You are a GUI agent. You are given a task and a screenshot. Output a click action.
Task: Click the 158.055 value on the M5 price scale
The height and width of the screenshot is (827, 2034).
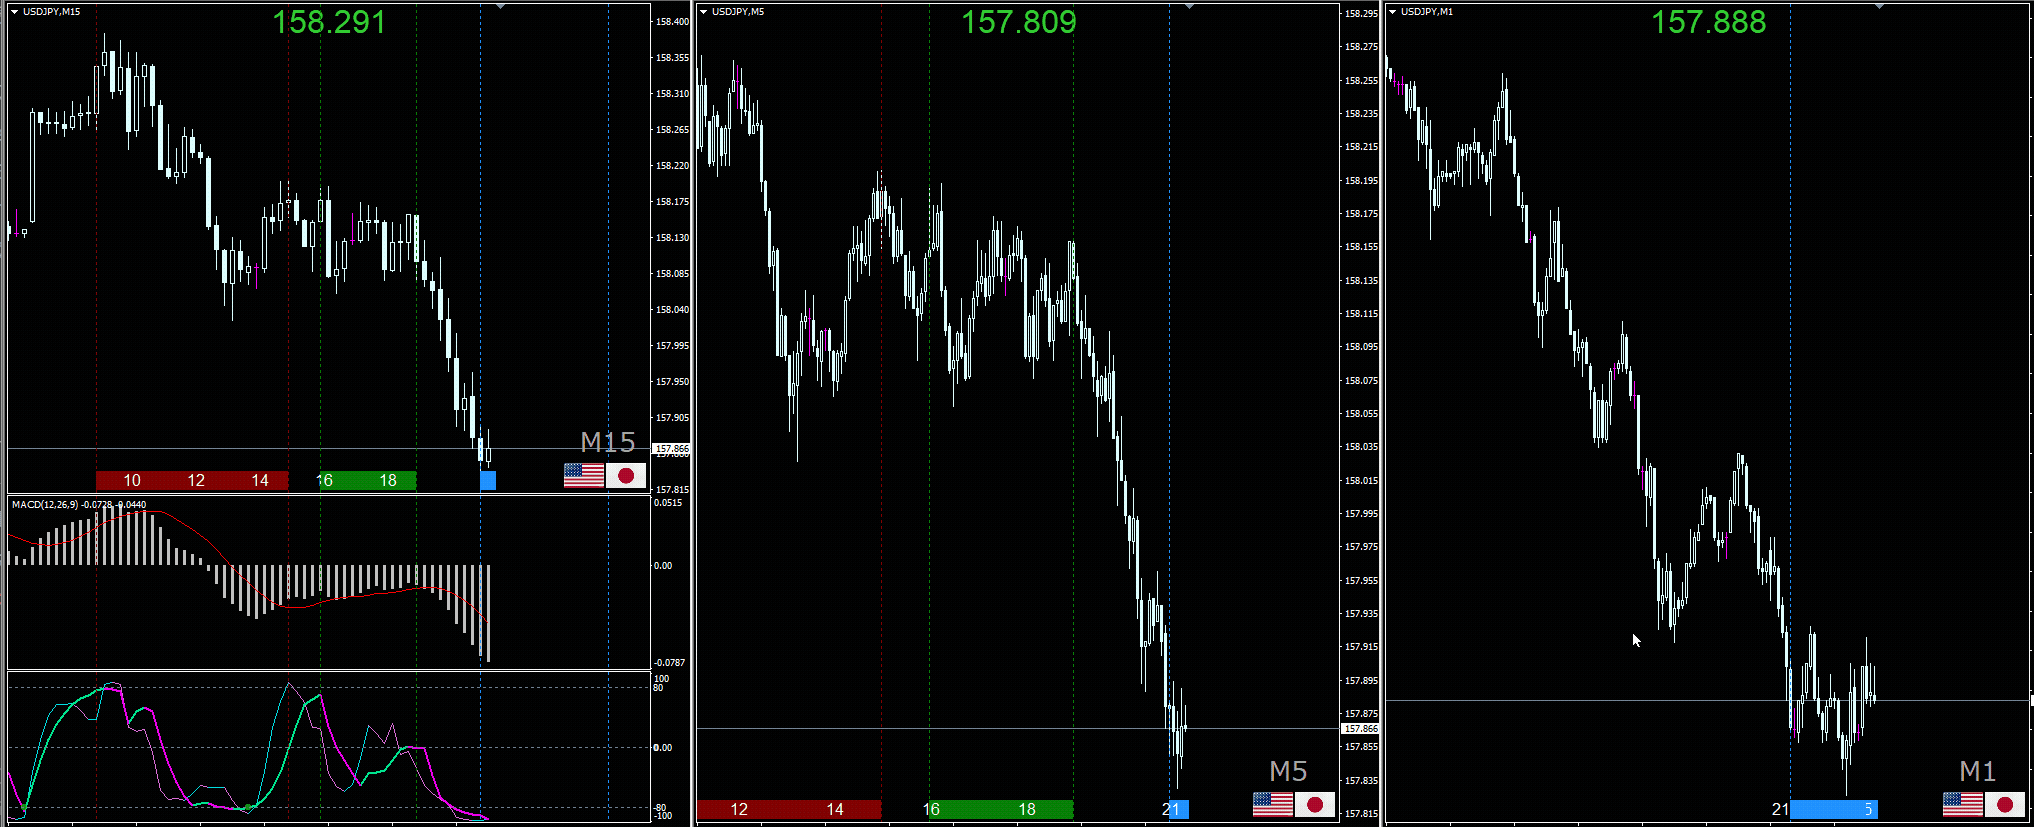coord(1361,414)
